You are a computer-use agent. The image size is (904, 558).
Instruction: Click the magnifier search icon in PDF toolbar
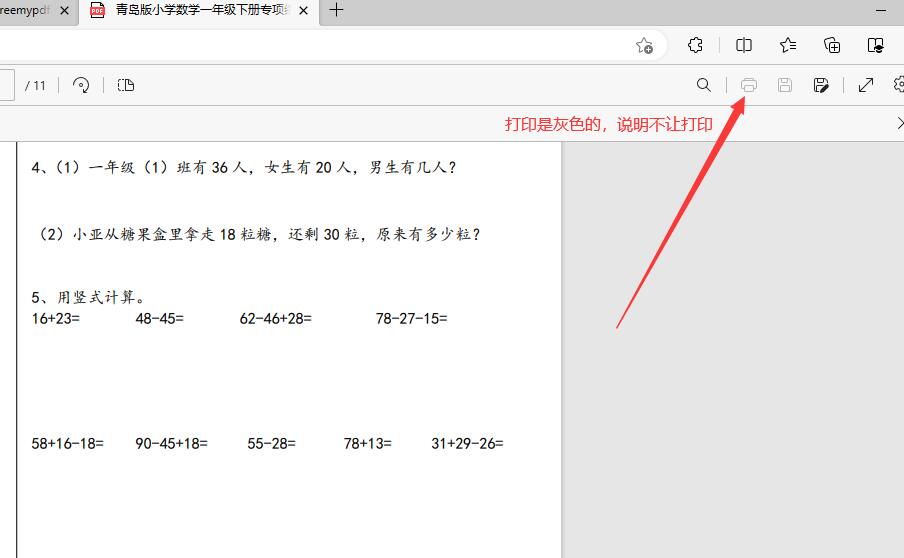[704, 85]
